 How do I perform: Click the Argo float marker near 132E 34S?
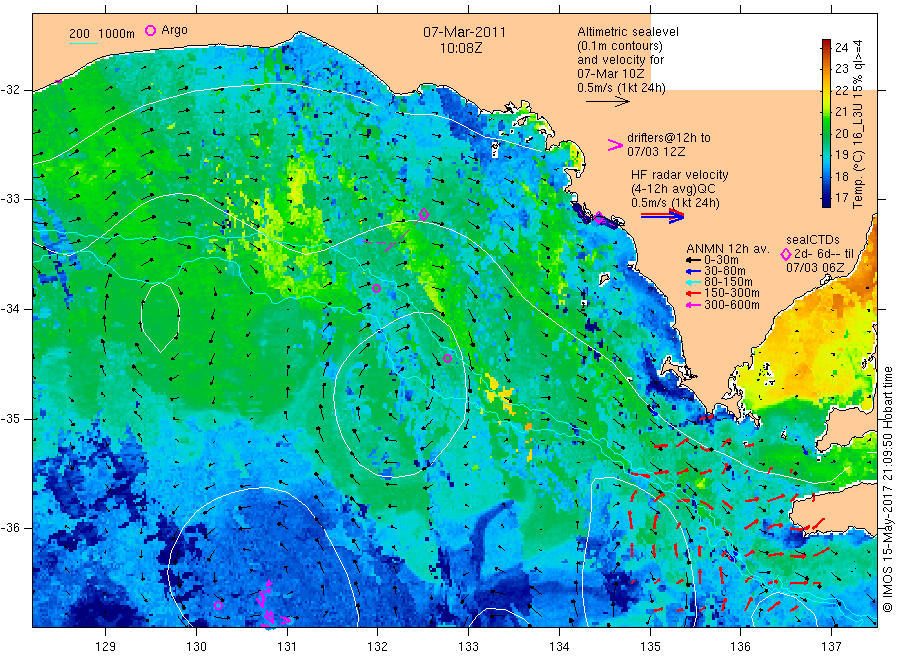point(377,289)
